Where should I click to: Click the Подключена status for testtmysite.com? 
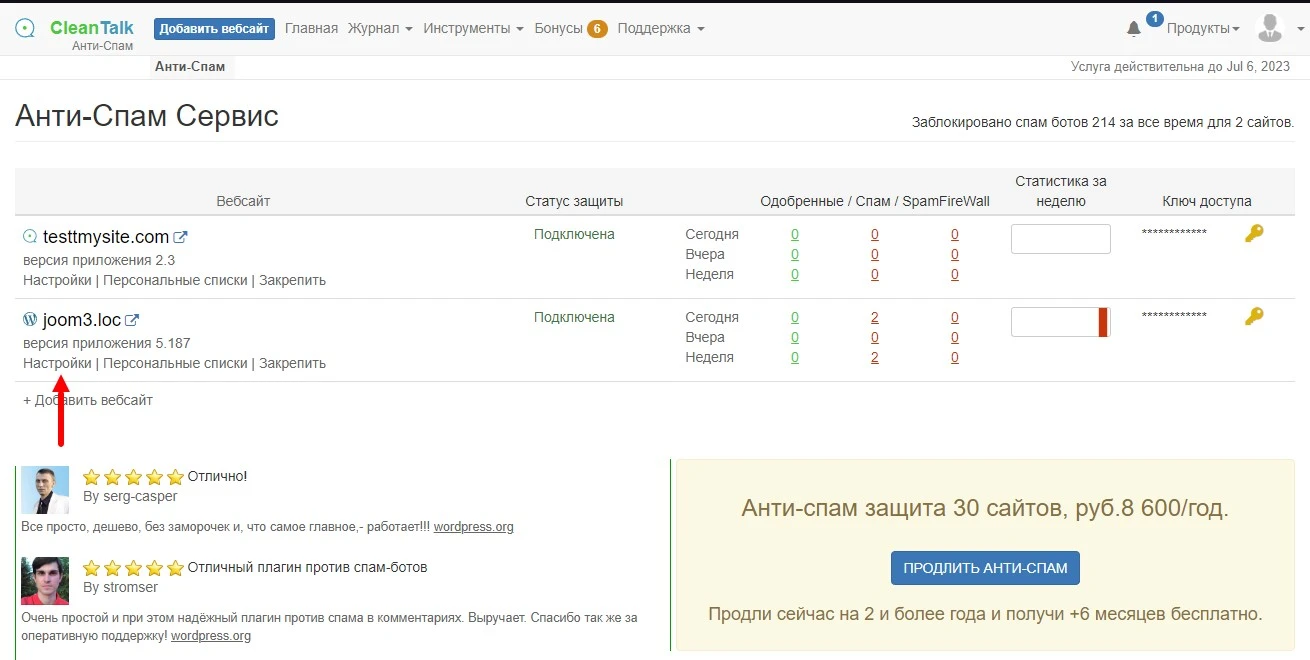click(x=574, y=234)
